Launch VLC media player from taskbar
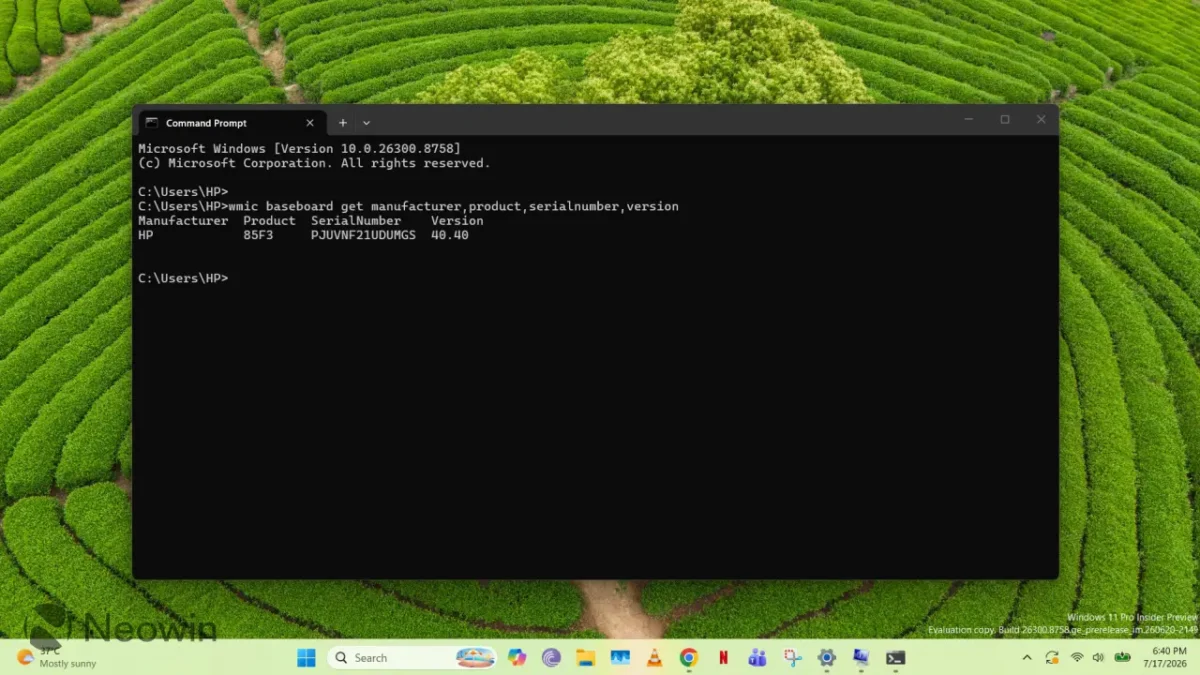This screenshot has height=675, width=1200. [x=654, y=657]
